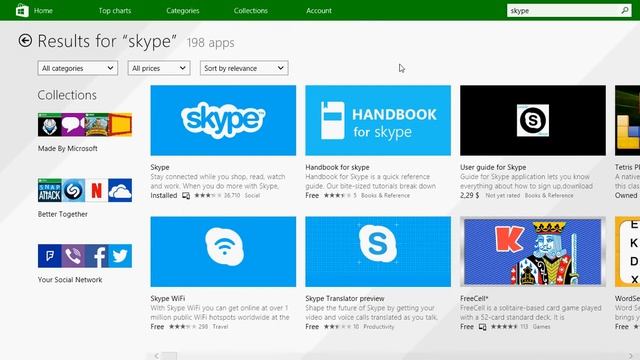Open the All categories dropdown

pyautogui.click(x=78, y=68)
